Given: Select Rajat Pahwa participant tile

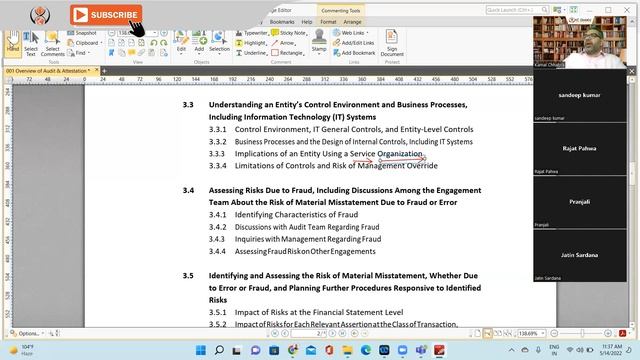Looking at the screenshot, I should pyautogui.click(x=580, y=149).
